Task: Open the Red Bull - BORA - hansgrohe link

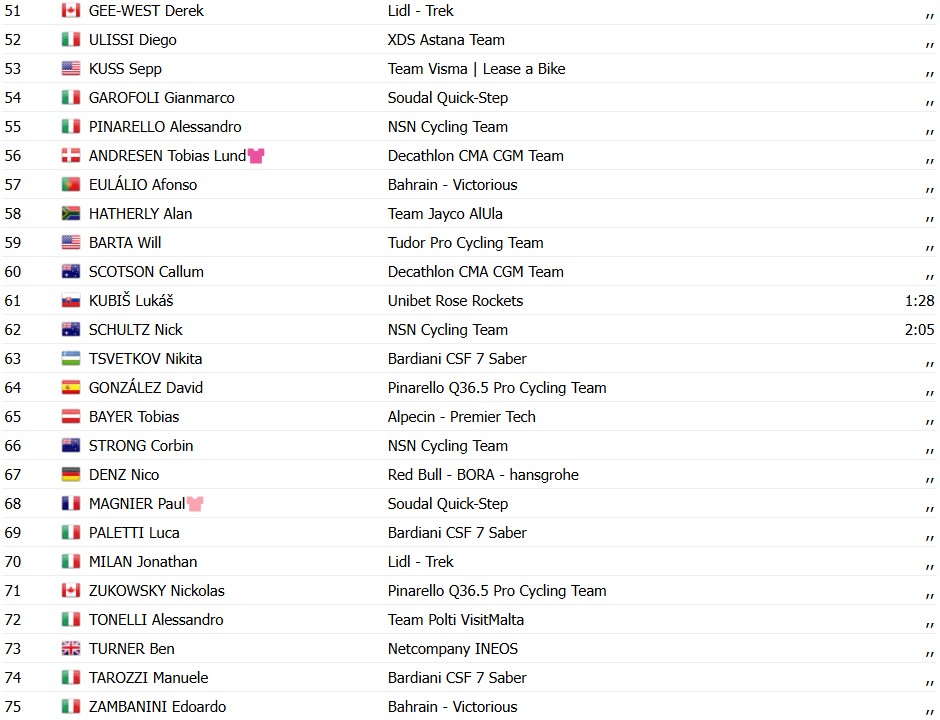Action: (483, 475)
